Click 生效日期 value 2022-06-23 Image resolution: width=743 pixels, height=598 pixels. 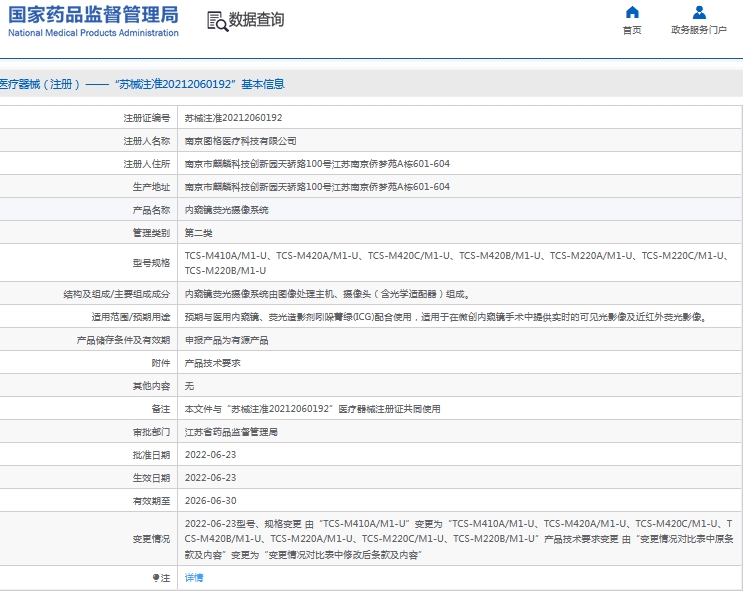[210, 478]
